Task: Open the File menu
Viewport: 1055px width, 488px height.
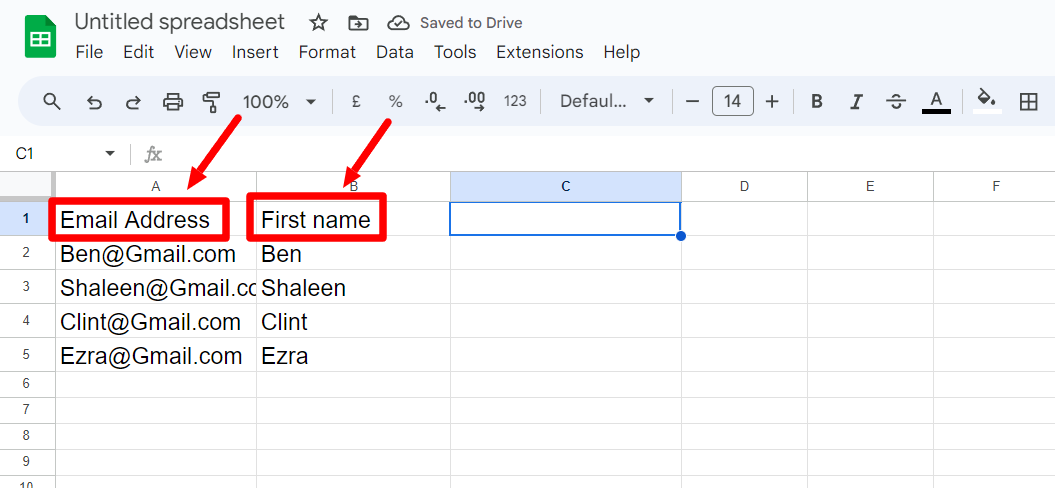Action: pos(89,52)
